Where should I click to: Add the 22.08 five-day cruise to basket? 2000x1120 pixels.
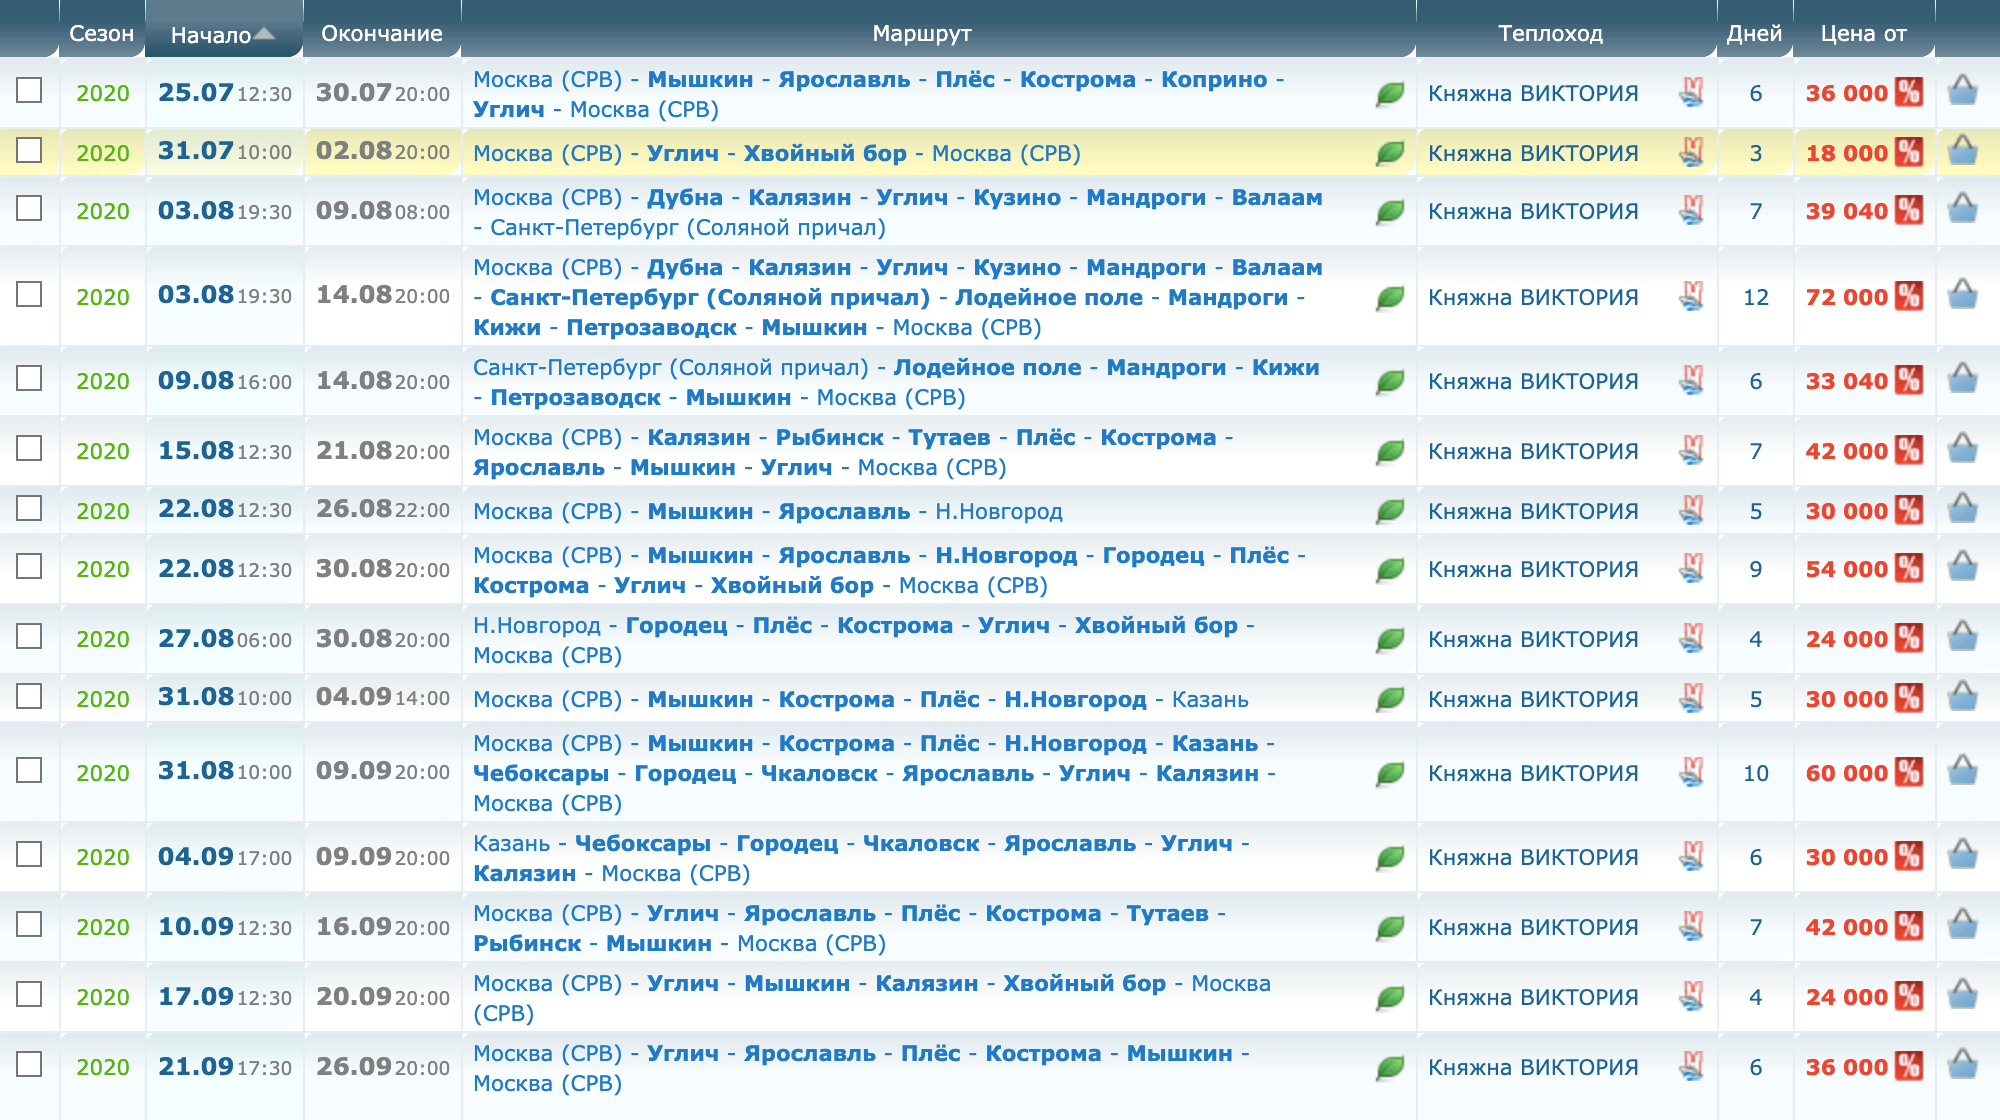[x=1963, y=509]
